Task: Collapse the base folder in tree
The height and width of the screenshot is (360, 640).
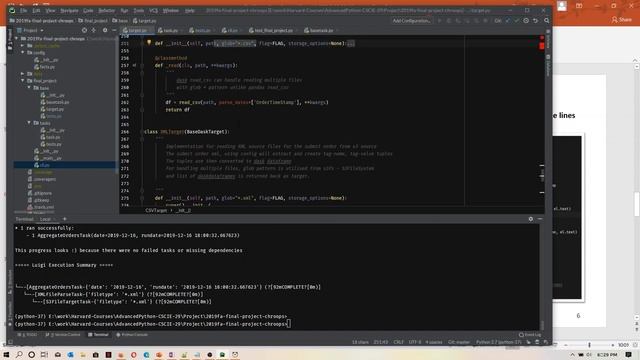Action: (29, 88)
